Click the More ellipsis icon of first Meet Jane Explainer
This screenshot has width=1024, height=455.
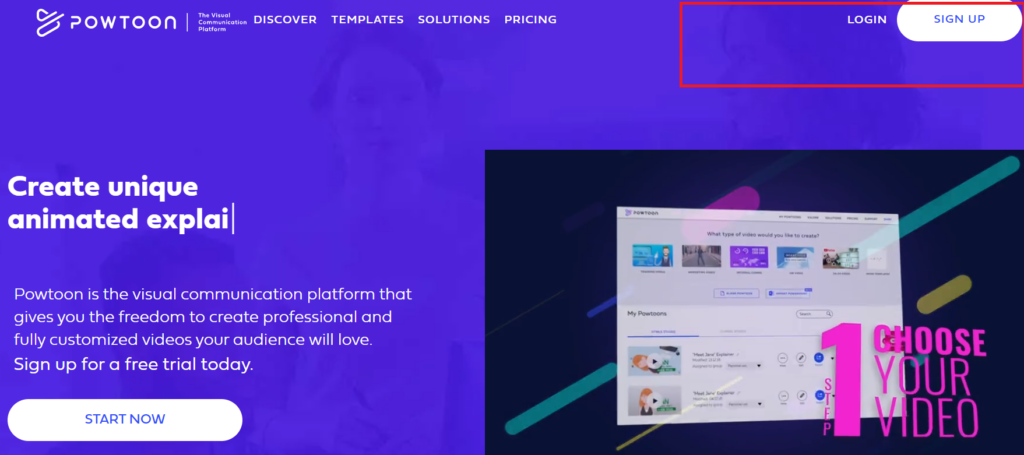pos(782,358)
